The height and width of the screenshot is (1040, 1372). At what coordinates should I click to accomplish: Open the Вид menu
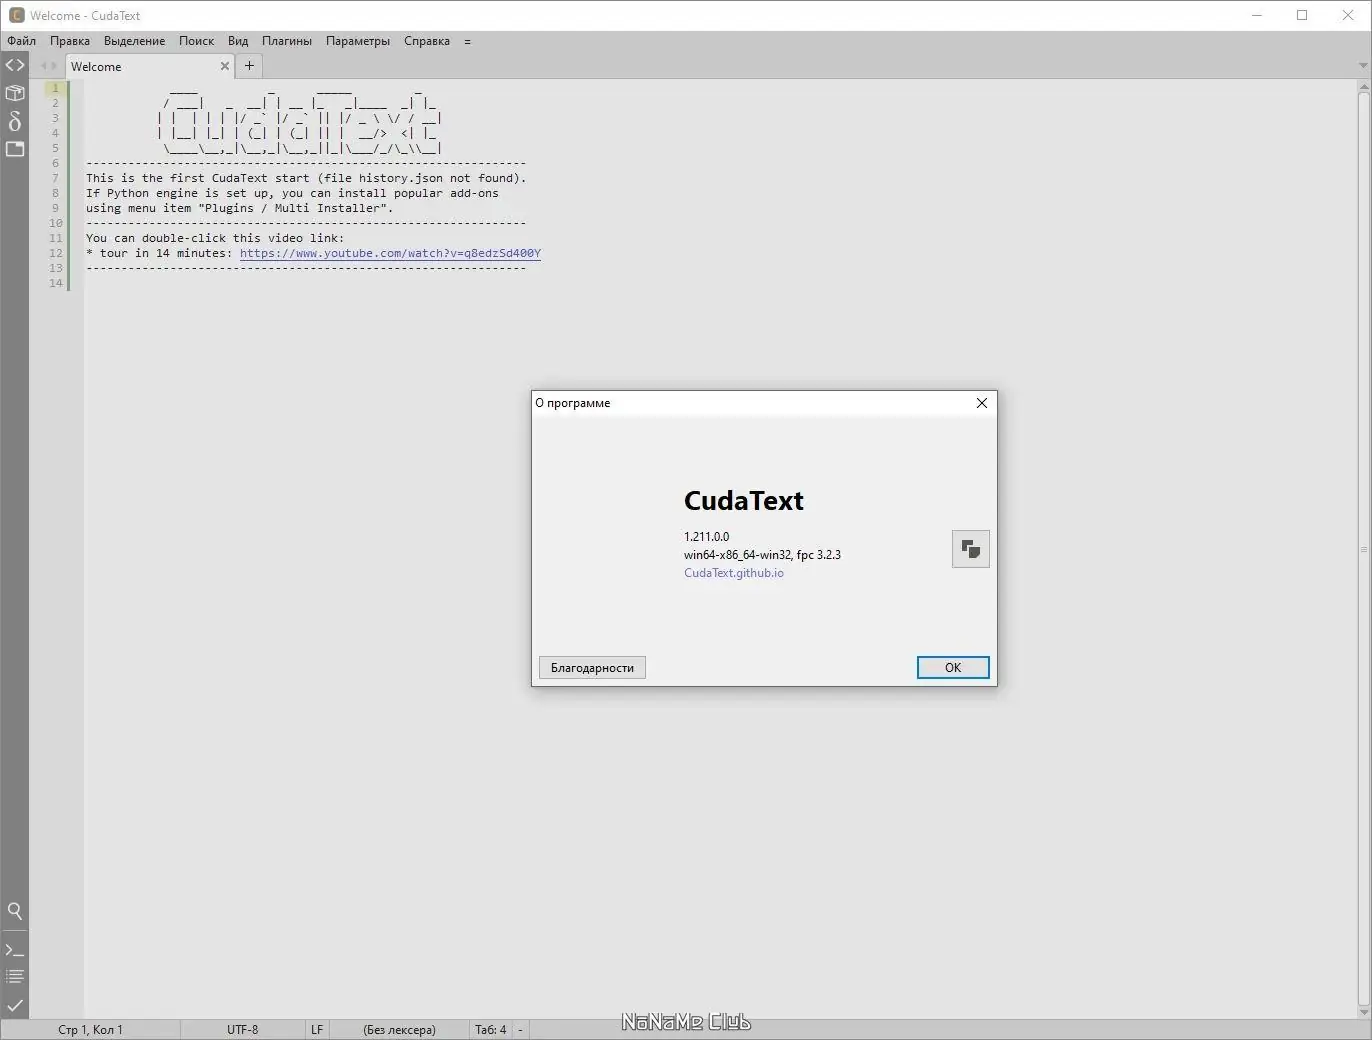[238, 41]
